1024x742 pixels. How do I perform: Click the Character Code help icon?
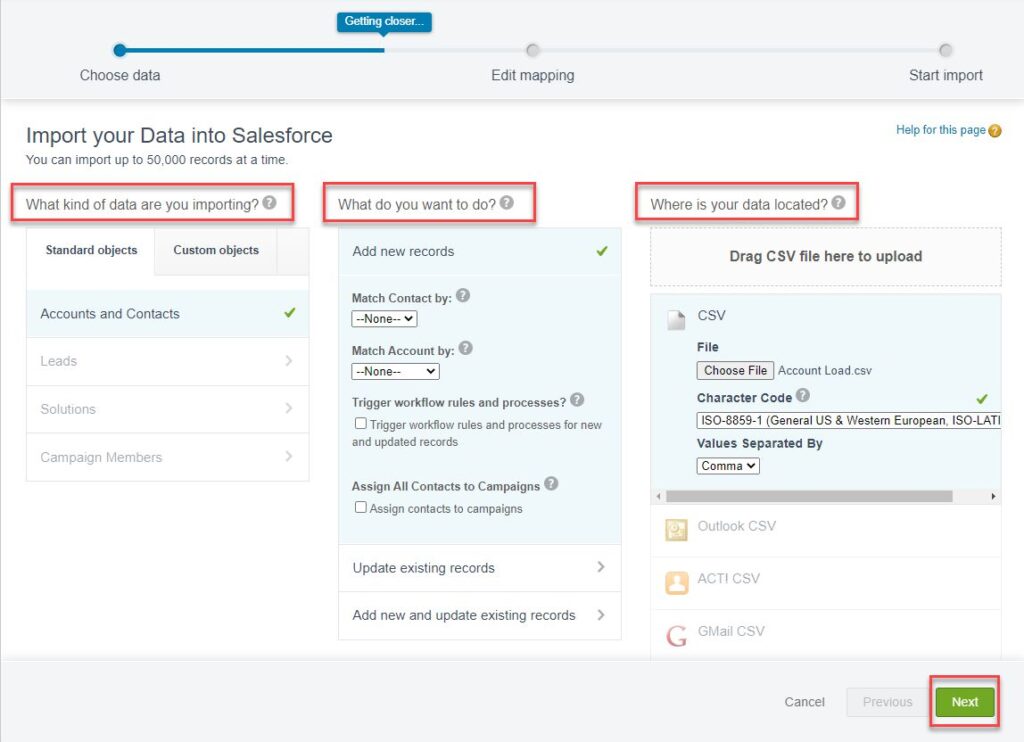[803, 395]
